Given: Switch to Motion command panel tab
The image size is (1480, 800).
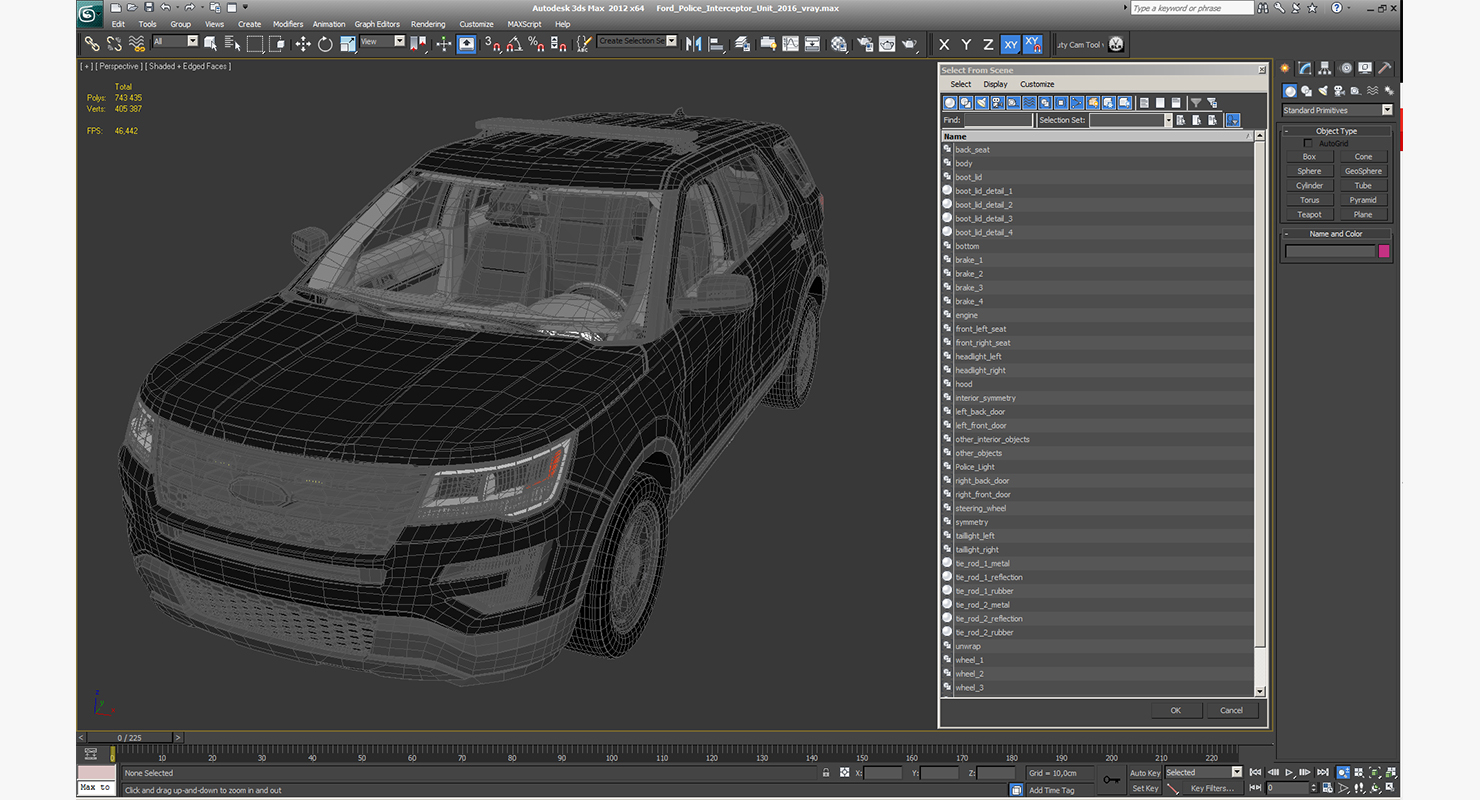Looking at the screenshot, I should pos(1346,68).
